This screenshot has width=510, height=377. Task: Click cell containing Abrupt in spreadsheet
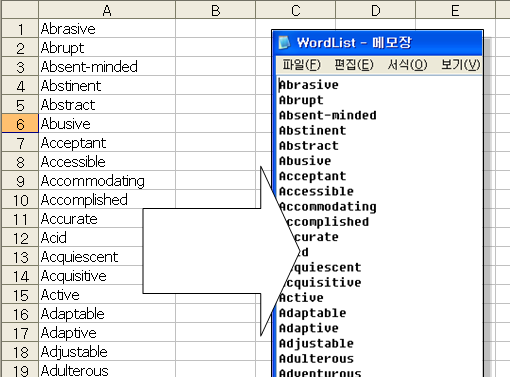pyautogui.click(x=107, y=47)
